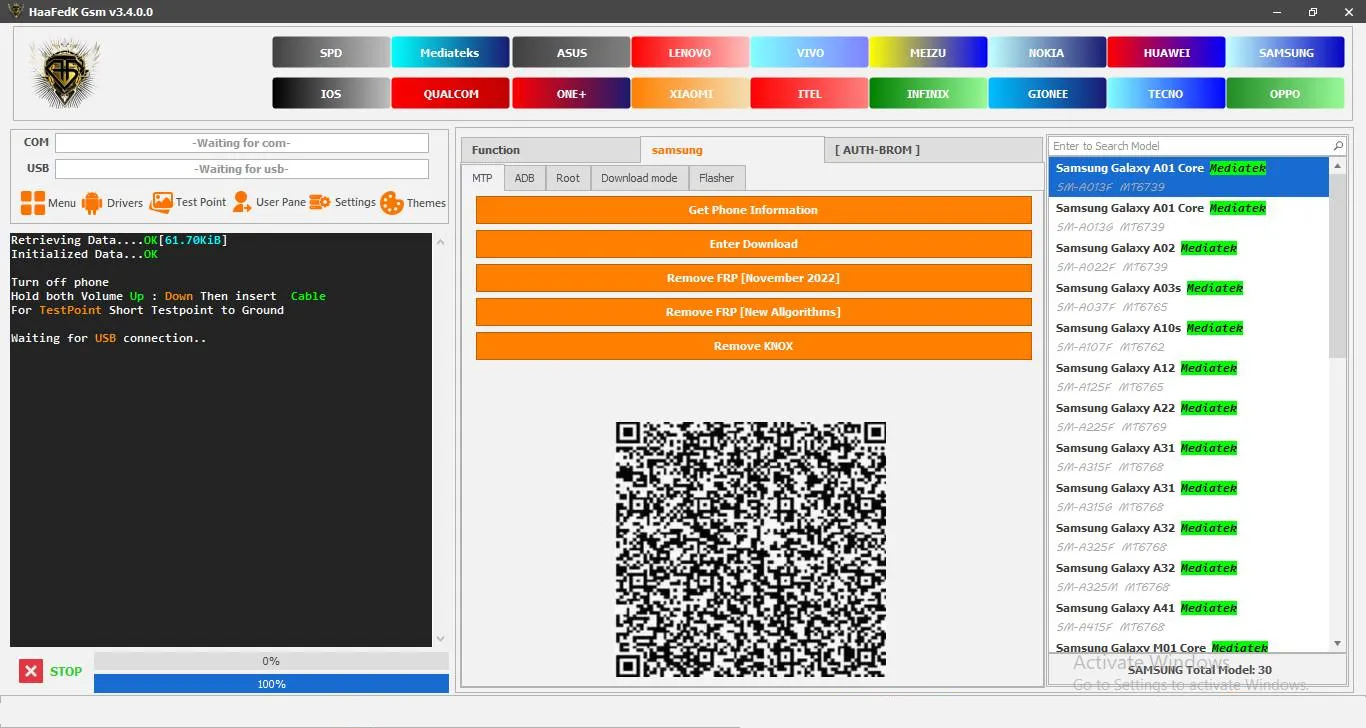Image resolution: width=1366 pixels, height=728 pixels.
Task: Select the NOKIA brand button
Action: click(x=1047, y=53)
